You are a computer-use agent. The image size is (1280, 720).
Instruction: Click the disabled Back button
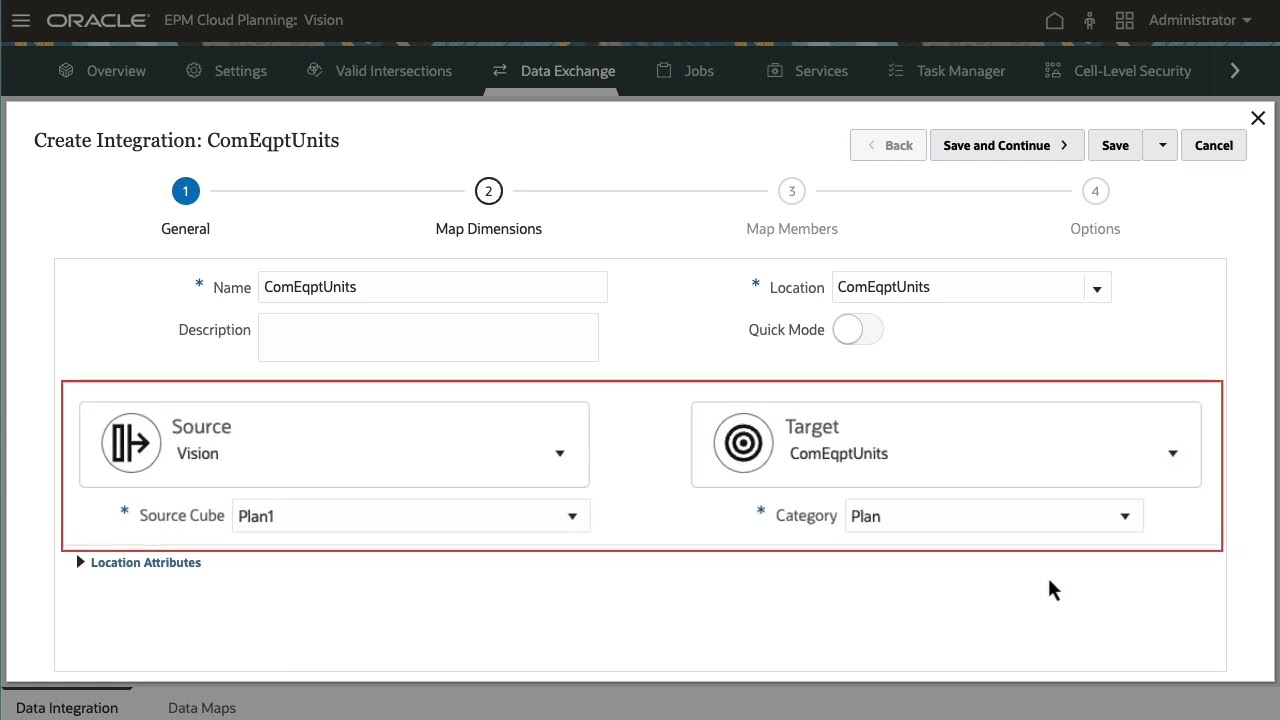888,145
